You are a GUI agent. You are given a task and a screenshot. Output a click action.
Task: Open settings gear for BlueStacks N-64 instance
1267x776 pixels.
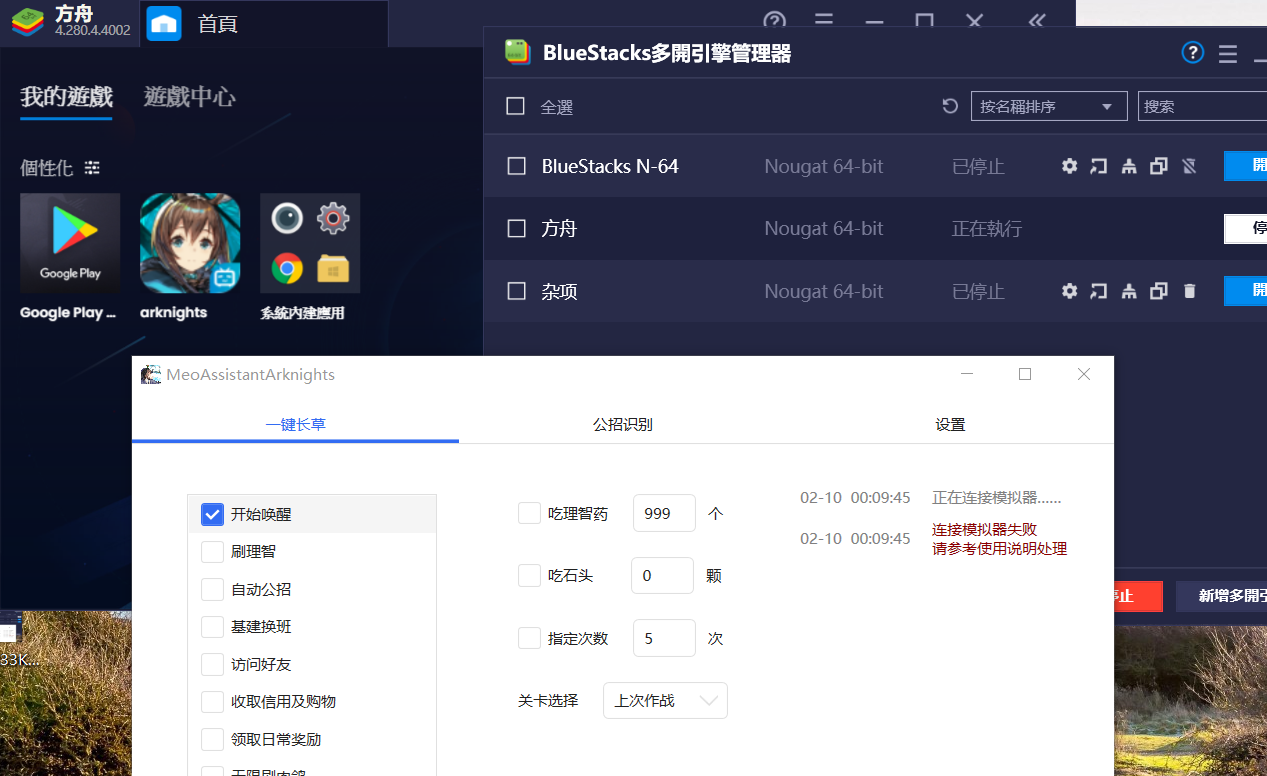tap(1069, 166)
